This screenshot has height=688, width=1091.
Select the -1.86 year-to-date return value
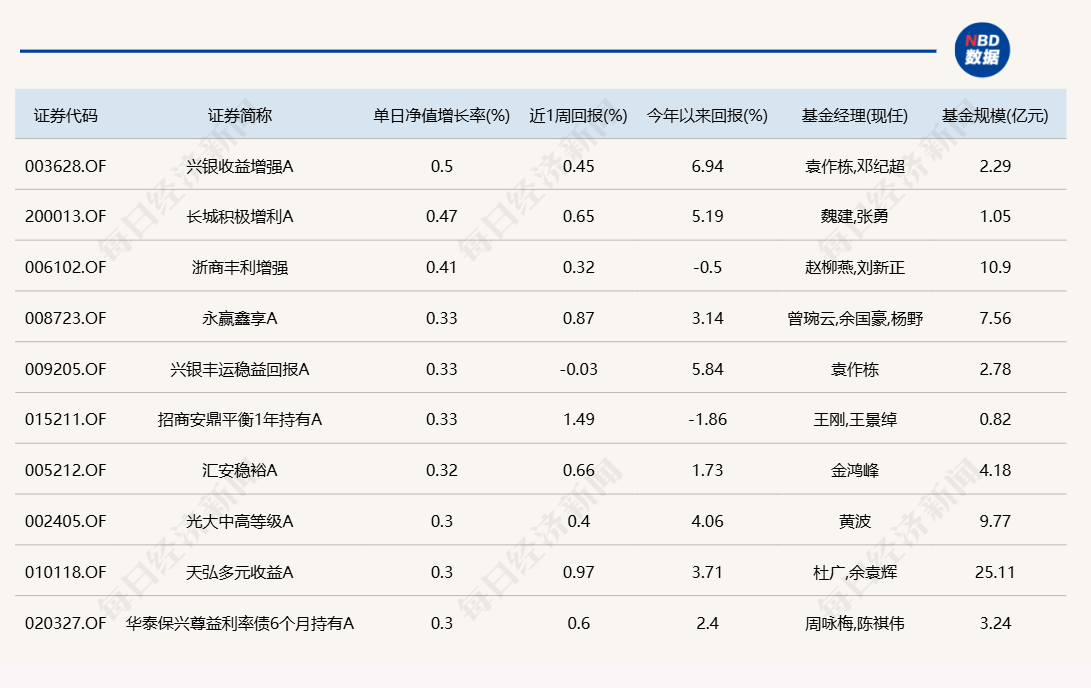point(707,420)
